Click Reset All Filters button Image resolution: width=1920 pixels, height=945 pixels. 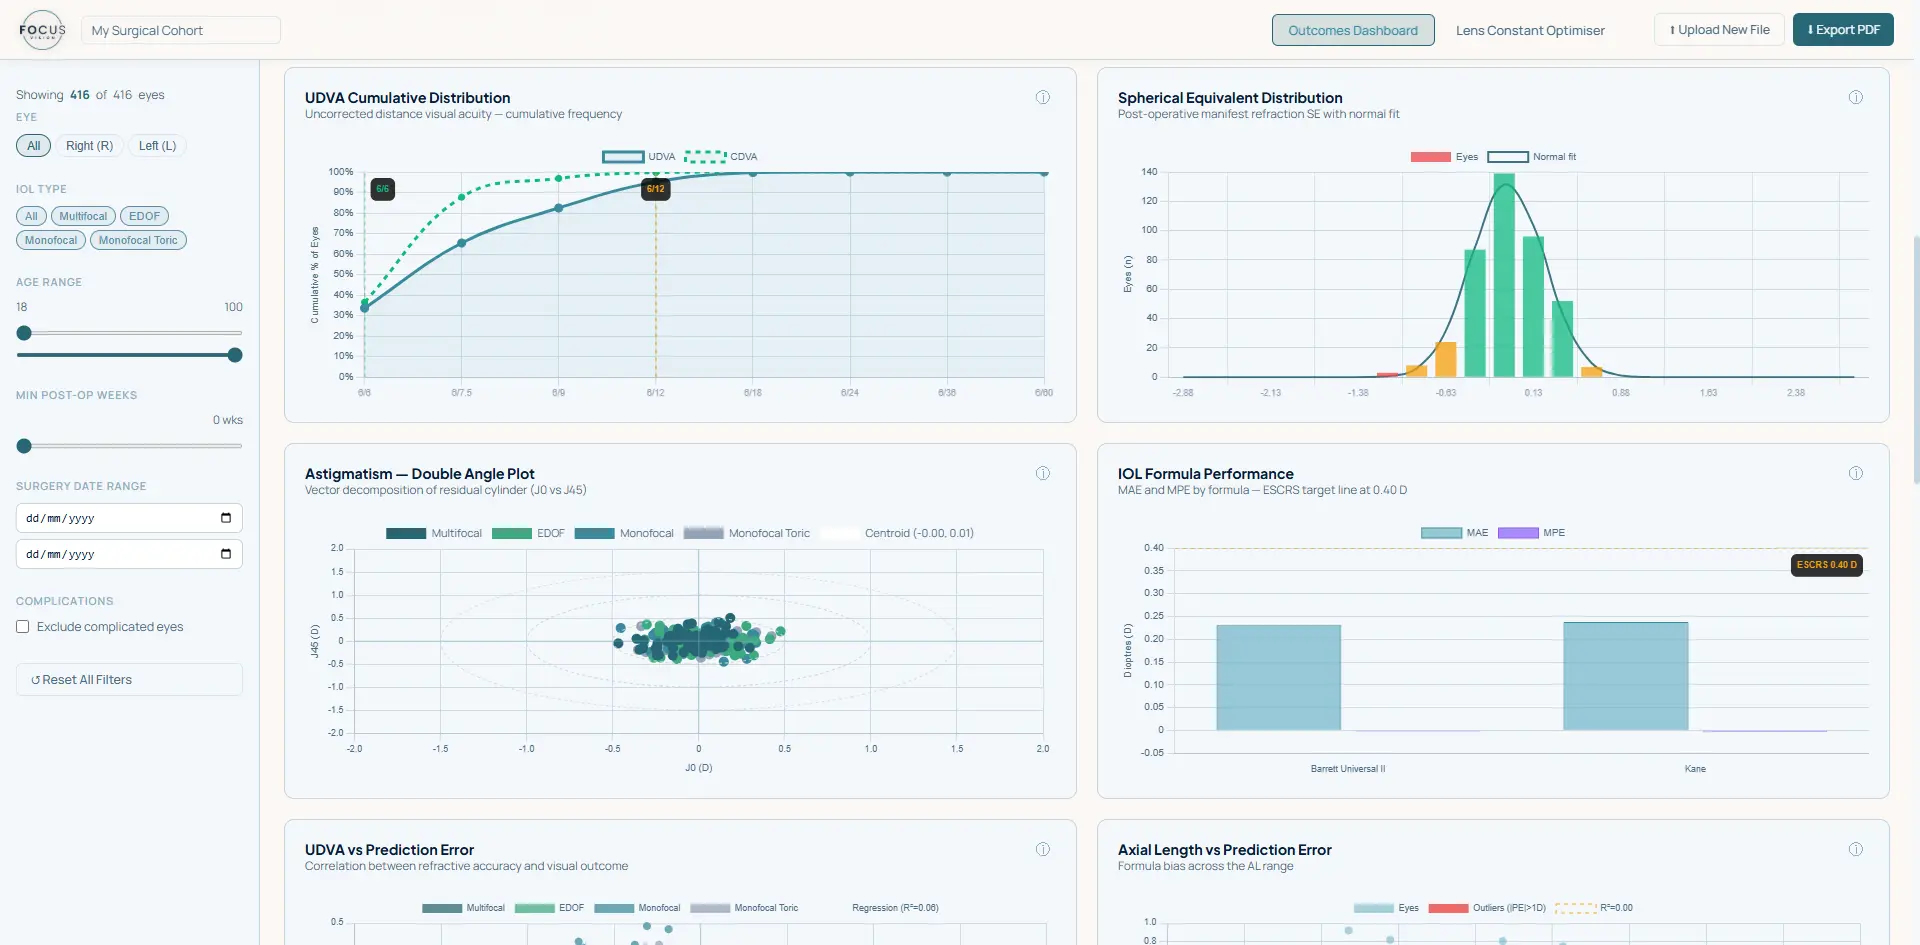129,680
